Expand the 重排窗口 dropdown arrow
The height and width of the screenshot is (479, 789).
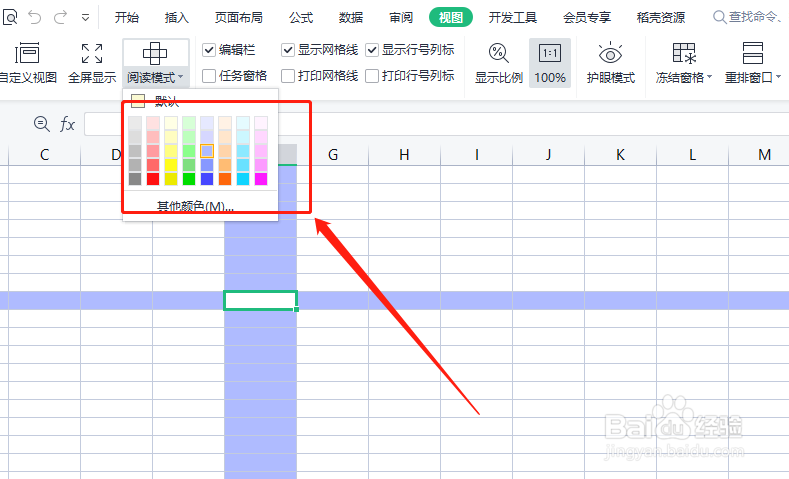click(x=778, y=77)
